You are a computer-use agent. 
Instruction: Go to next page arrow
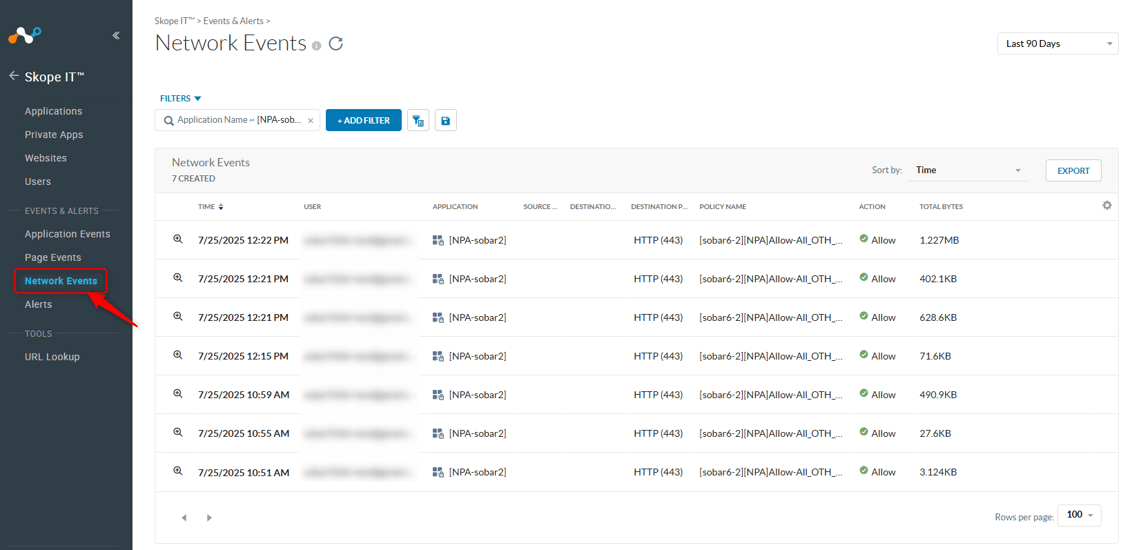(209, 517)
